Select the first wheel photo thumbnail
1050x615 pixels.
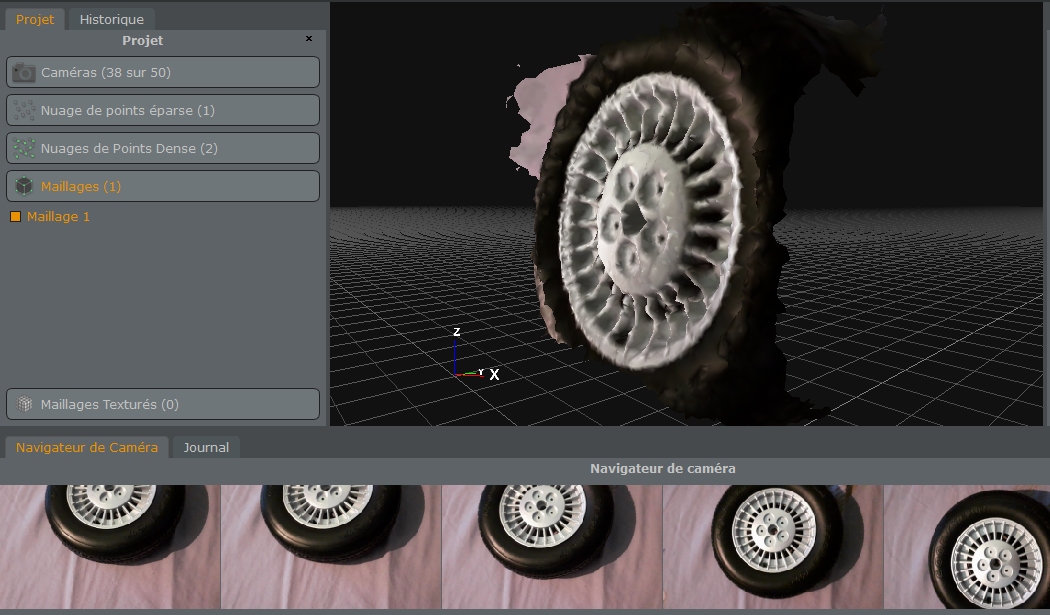tap(110, 547)
